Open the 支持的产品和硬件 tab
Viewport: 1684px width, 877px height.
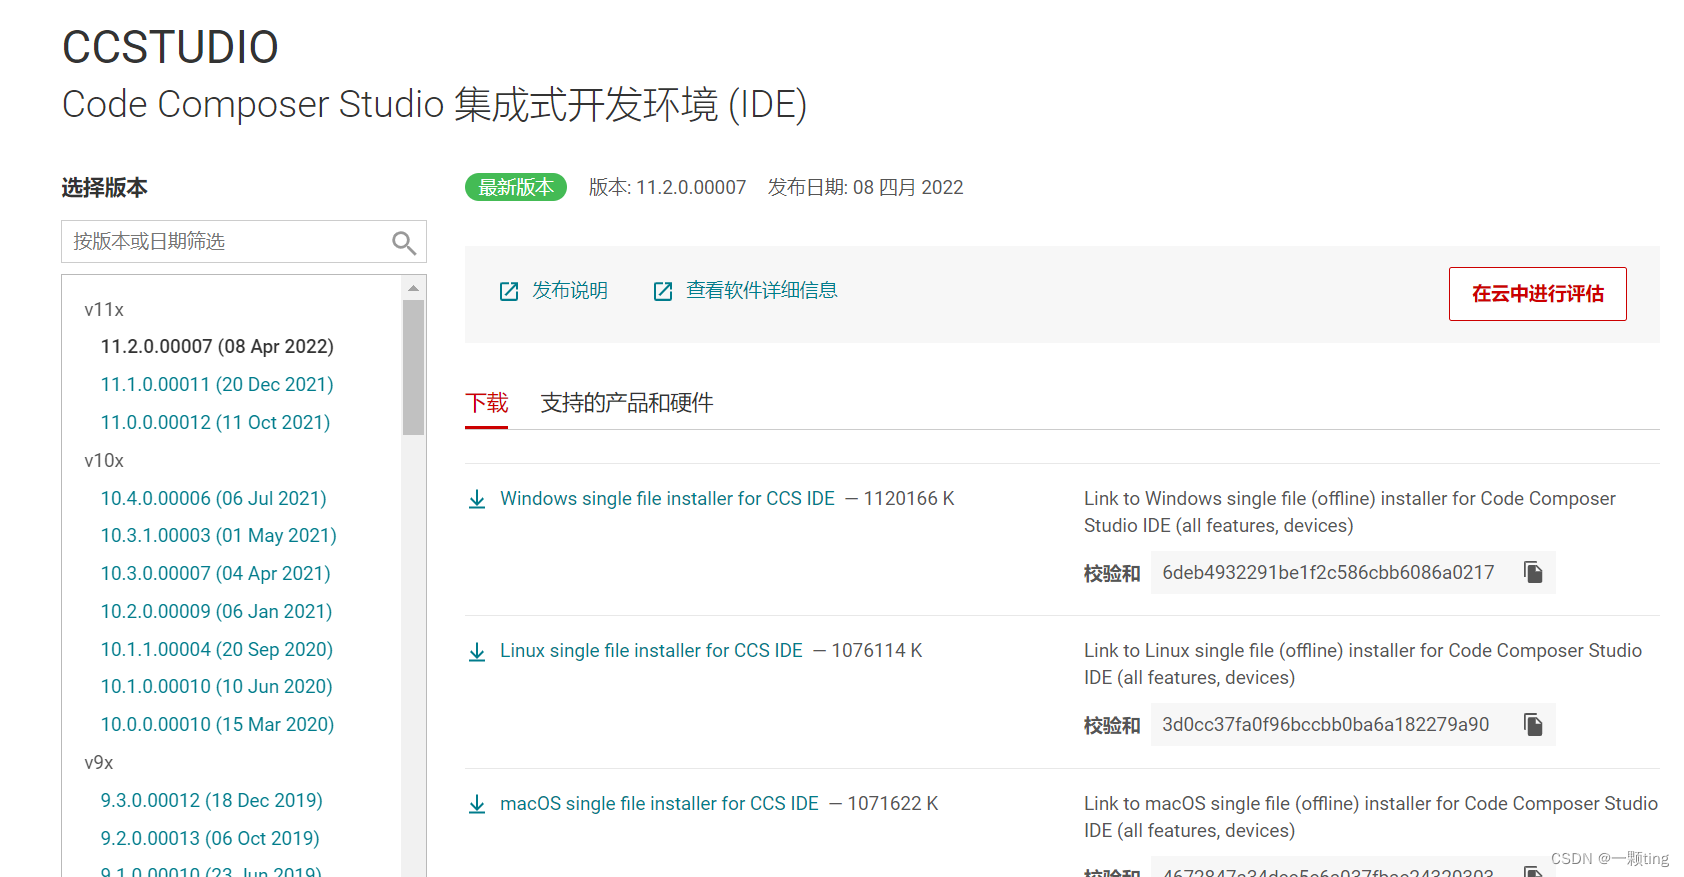[x=627, y=403]
